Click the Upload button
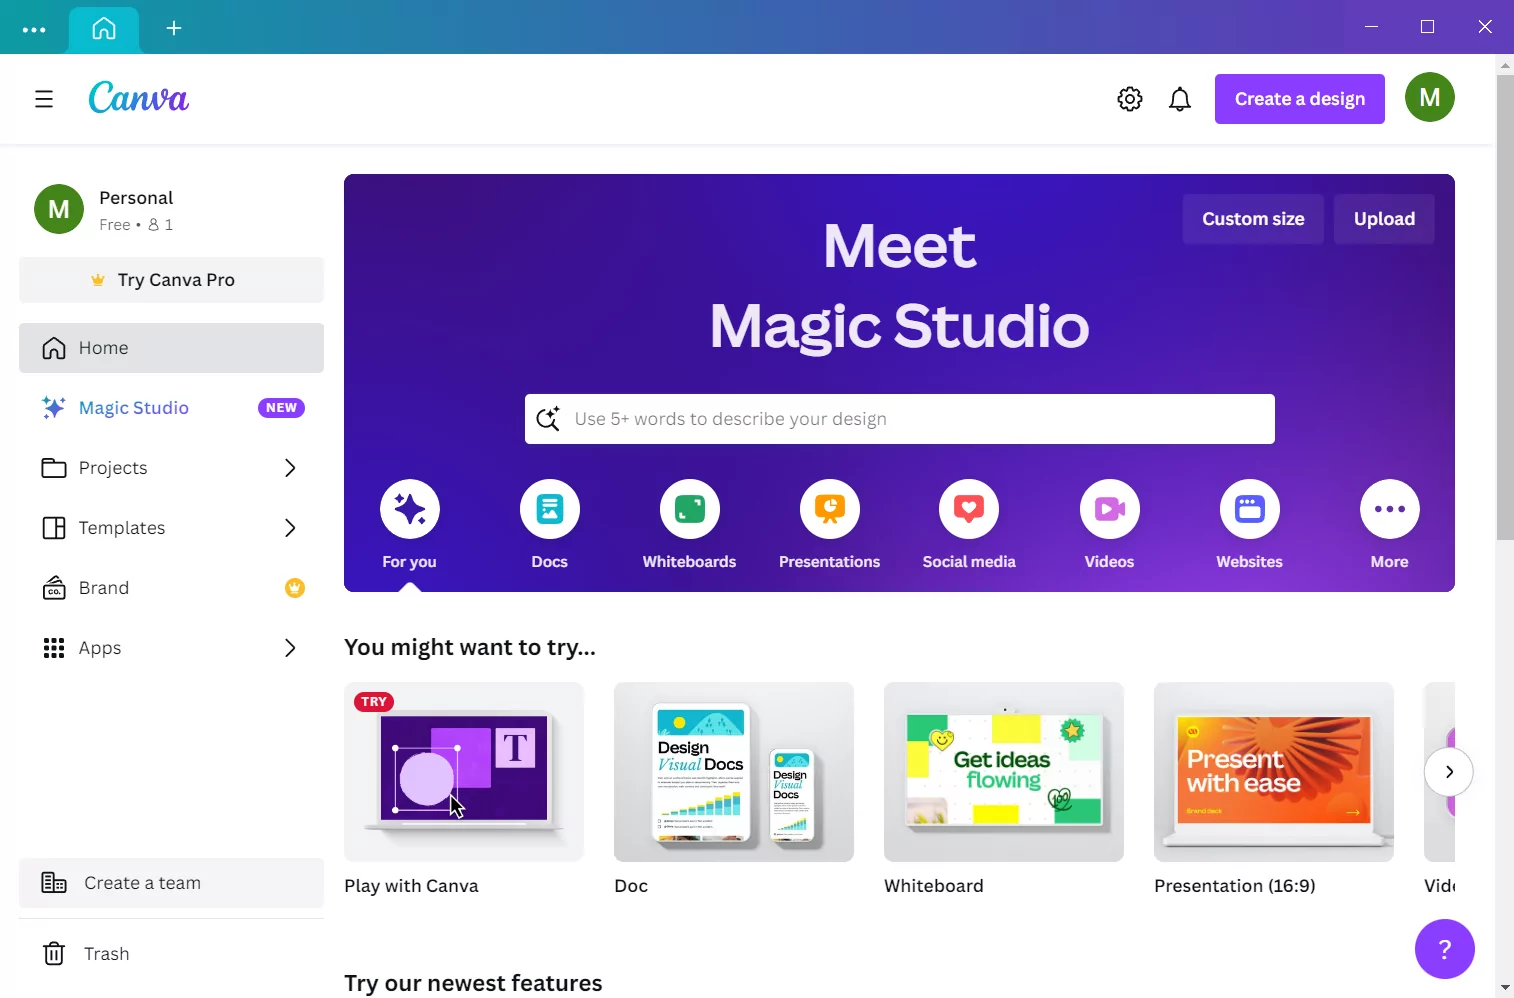Viewport: 1514px width, 998px height. (x=1384, y=219)
